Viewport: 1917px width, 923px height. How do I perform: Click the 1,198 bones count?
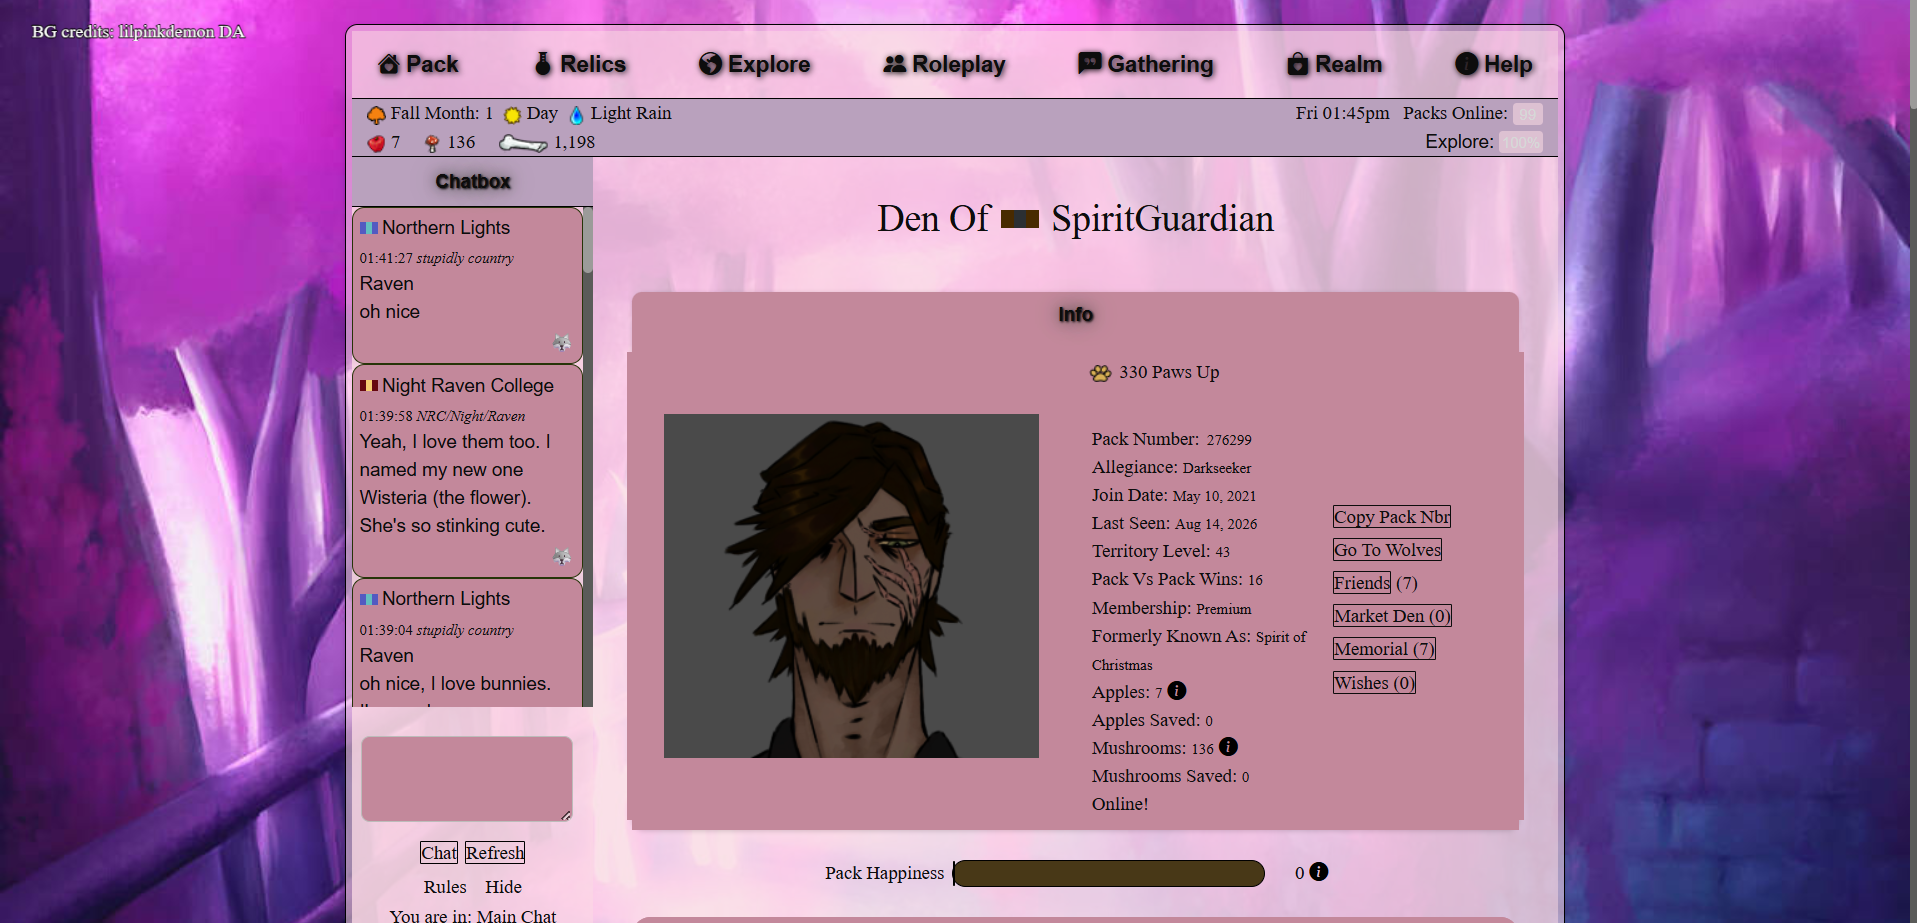pyautogui.click(x=574, y=142)
